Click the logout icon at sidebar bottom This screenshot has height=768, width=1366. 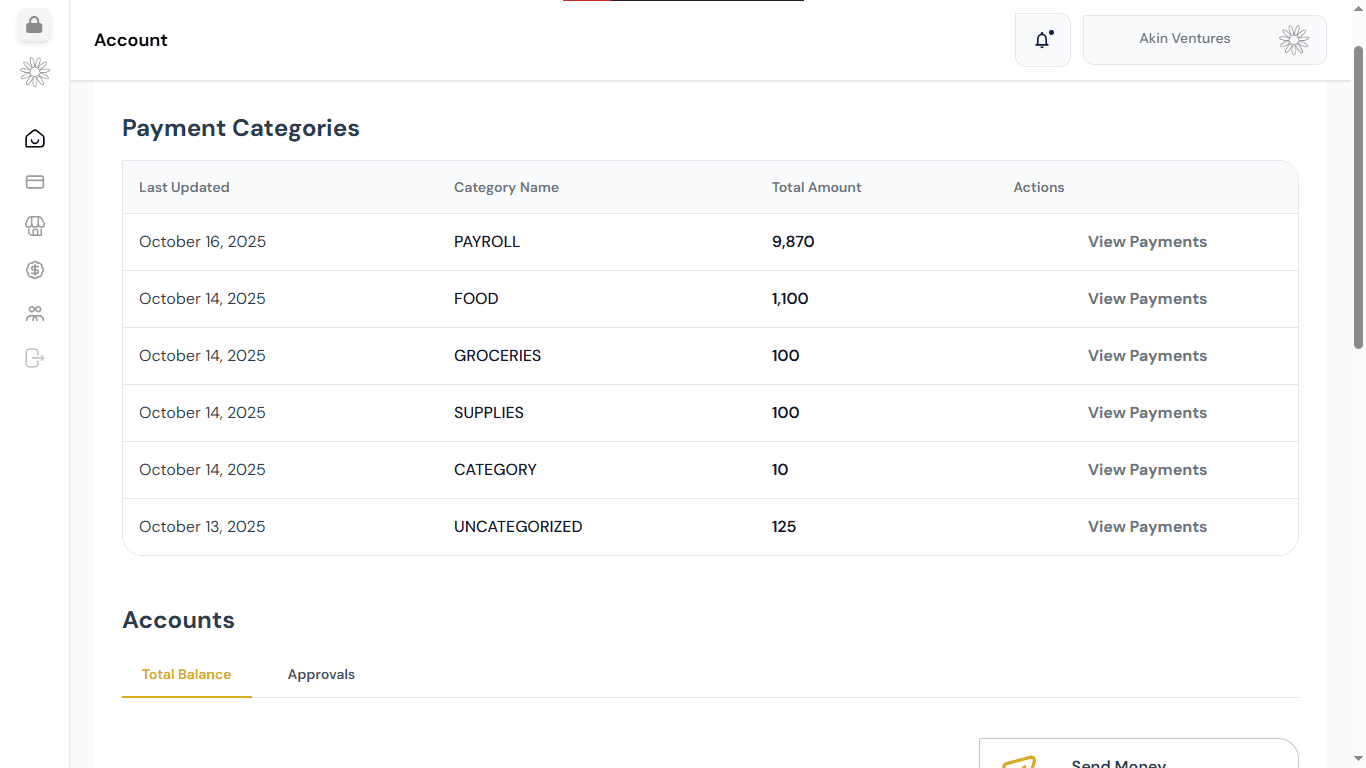pyautogui.click(x=34, y=358)
